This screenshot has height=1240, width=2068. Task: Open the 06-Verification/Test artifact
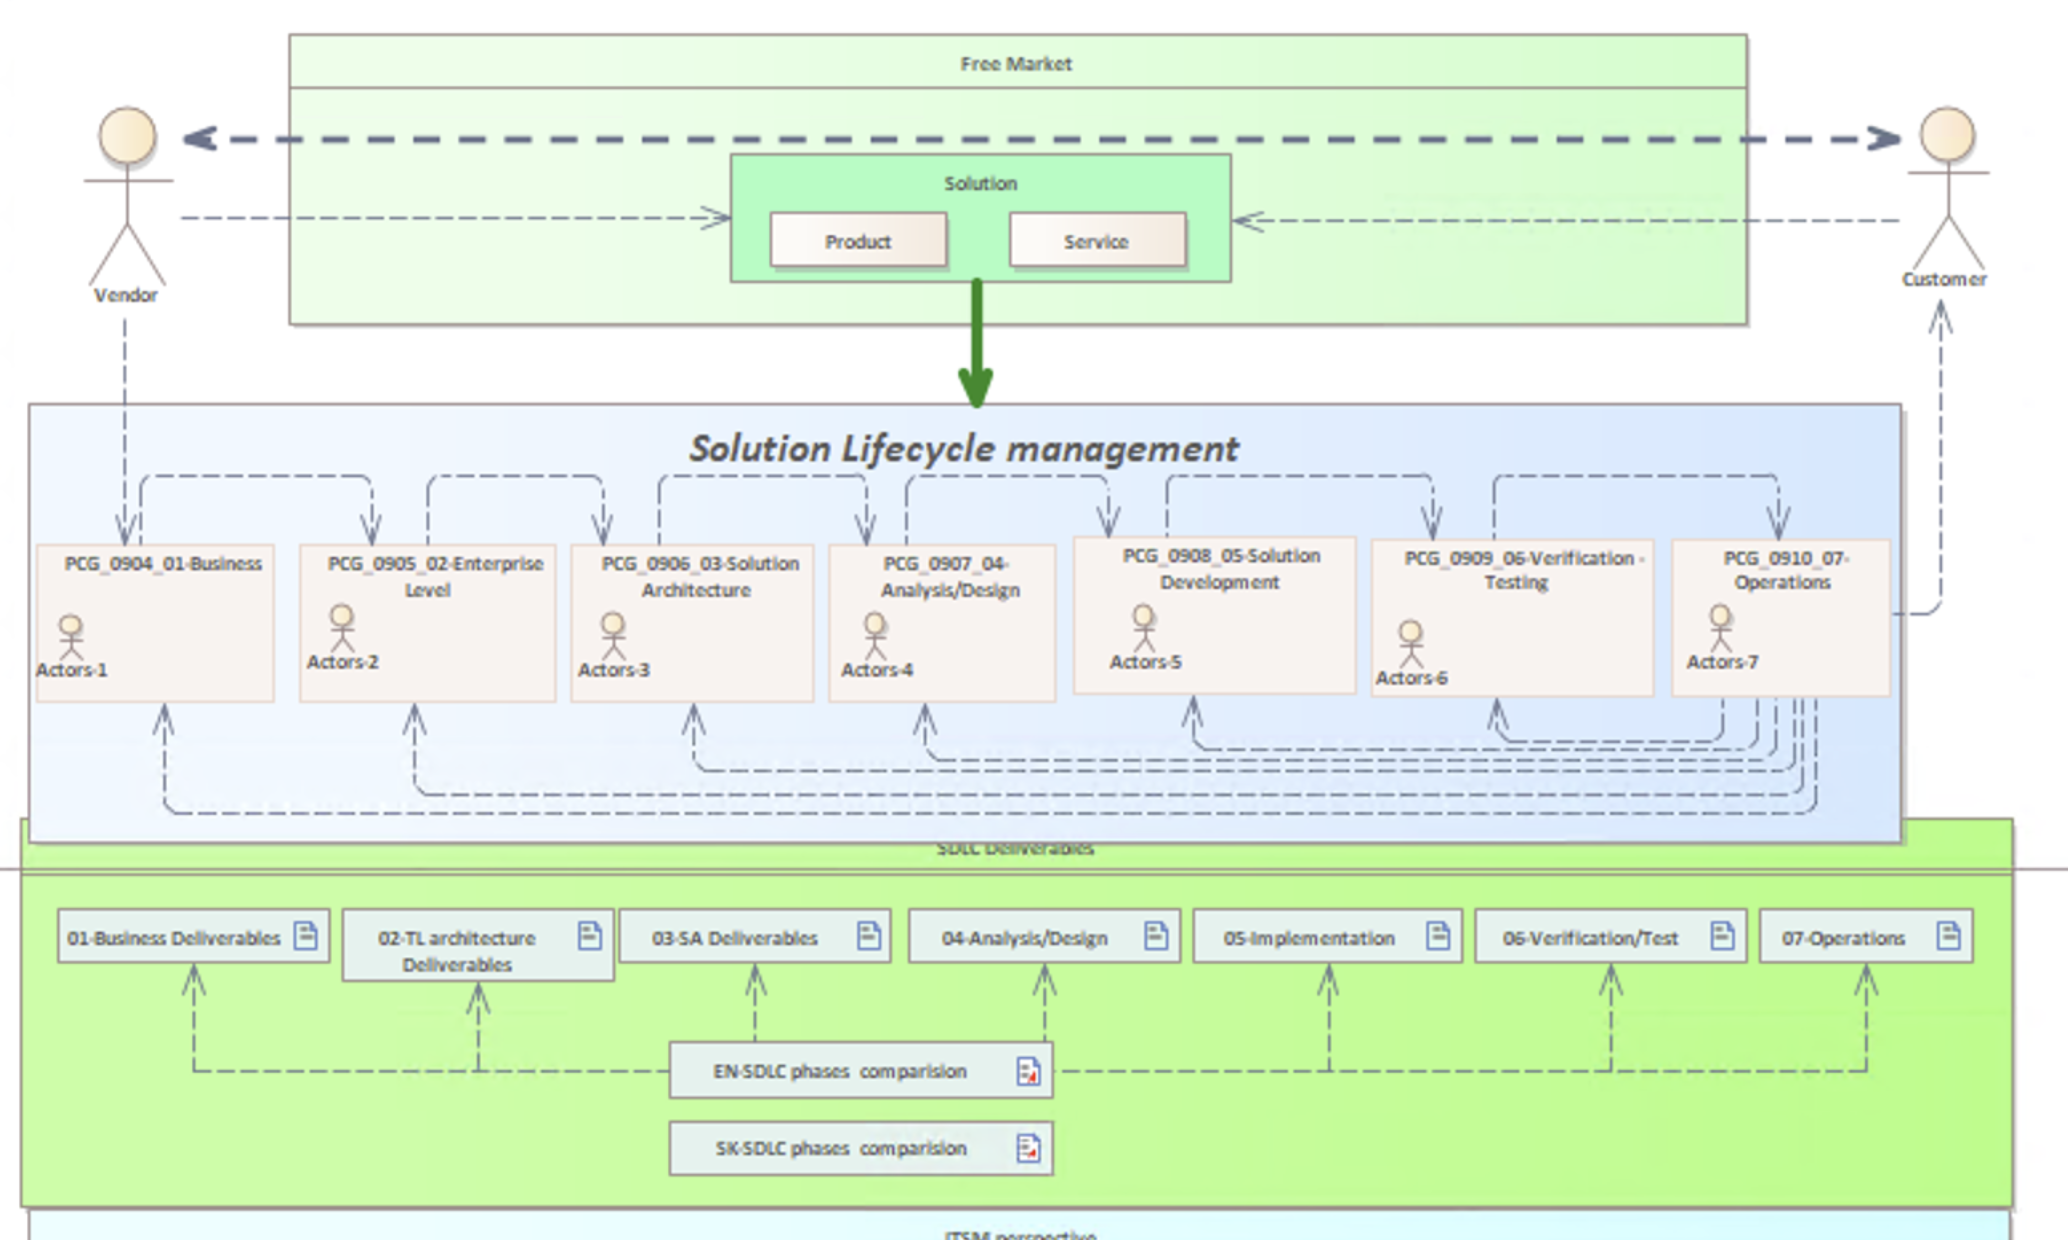coord(1611,936)
